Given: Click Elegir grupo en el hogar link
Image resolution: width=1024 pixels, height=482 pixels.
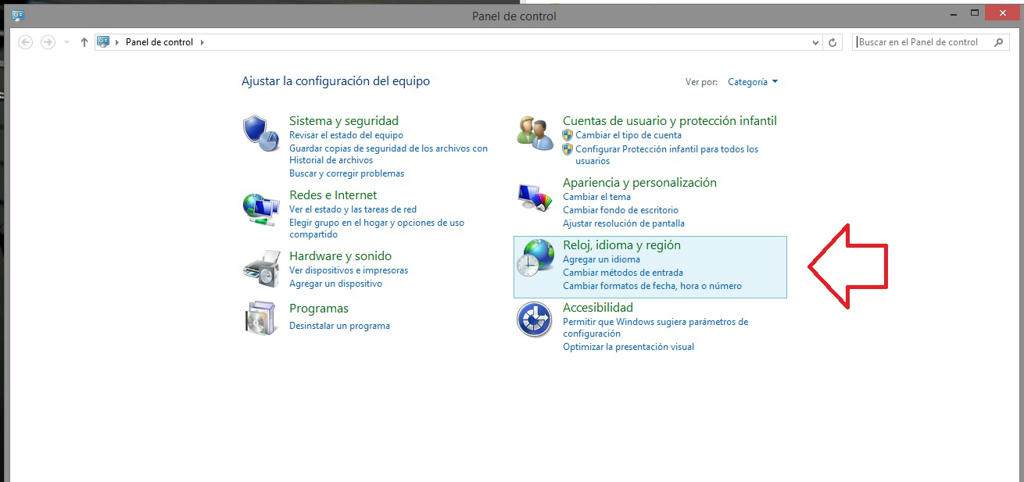Looking at the screenshot, I should tap(377, 229).
